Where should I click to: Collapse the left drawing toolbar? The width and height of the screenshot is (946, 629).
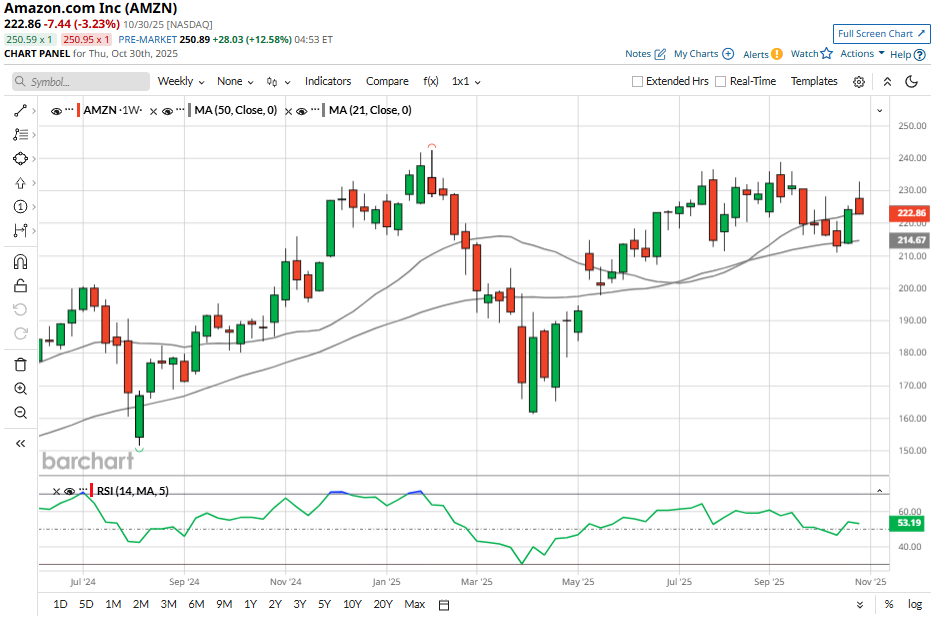tap(20, 443)
